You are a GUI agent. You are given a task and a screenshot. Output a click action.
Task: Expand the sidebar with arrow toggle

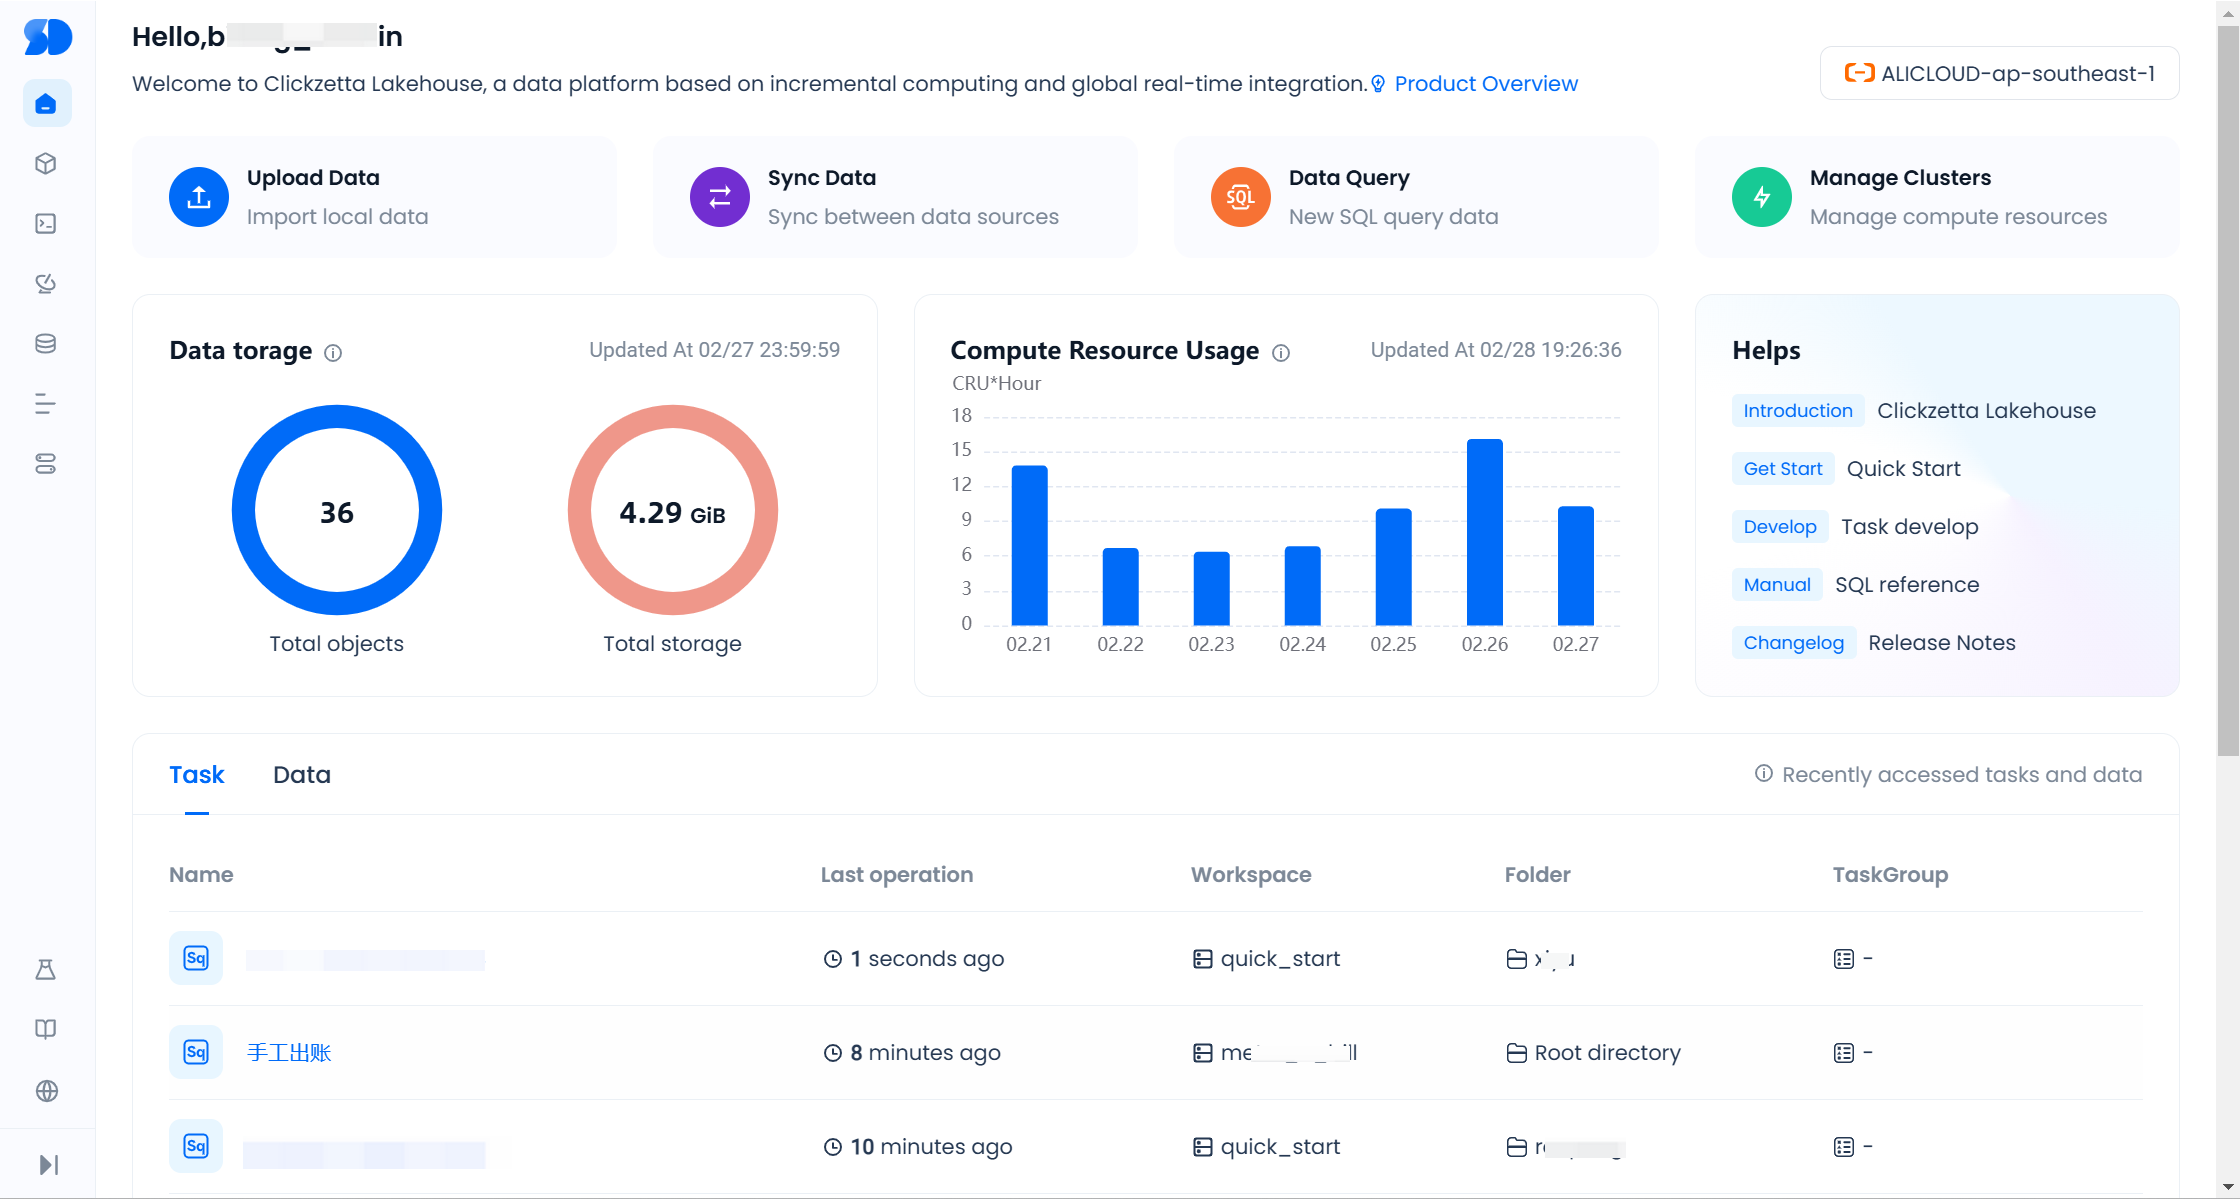(x=48, y=1165)
